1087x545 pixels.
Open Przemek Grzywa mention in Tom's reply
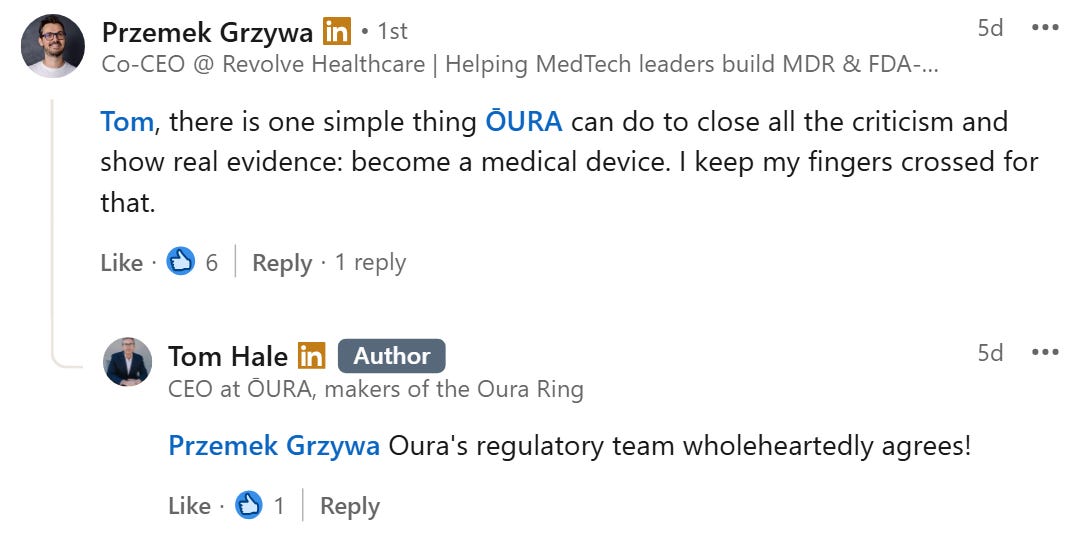274,446
